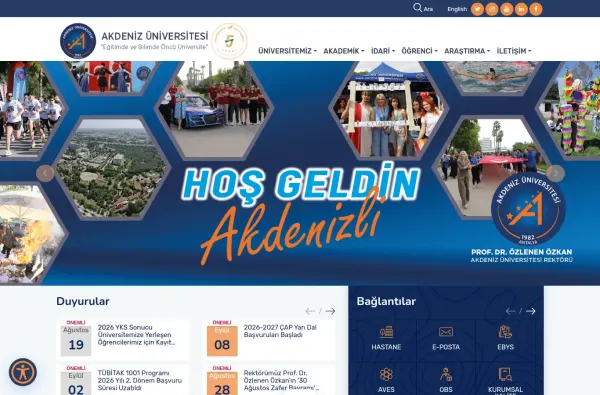Expand the İDARİ menu
Image resolution: width=600 pixels, height=395 pixels.
coord(383,51)
